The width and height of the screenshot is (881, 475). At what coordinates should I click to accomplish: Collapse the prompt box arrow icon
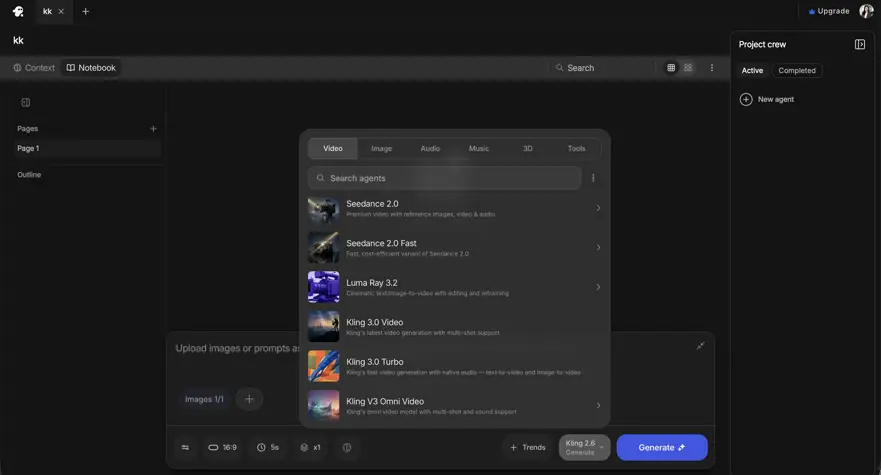click(700, 346)
